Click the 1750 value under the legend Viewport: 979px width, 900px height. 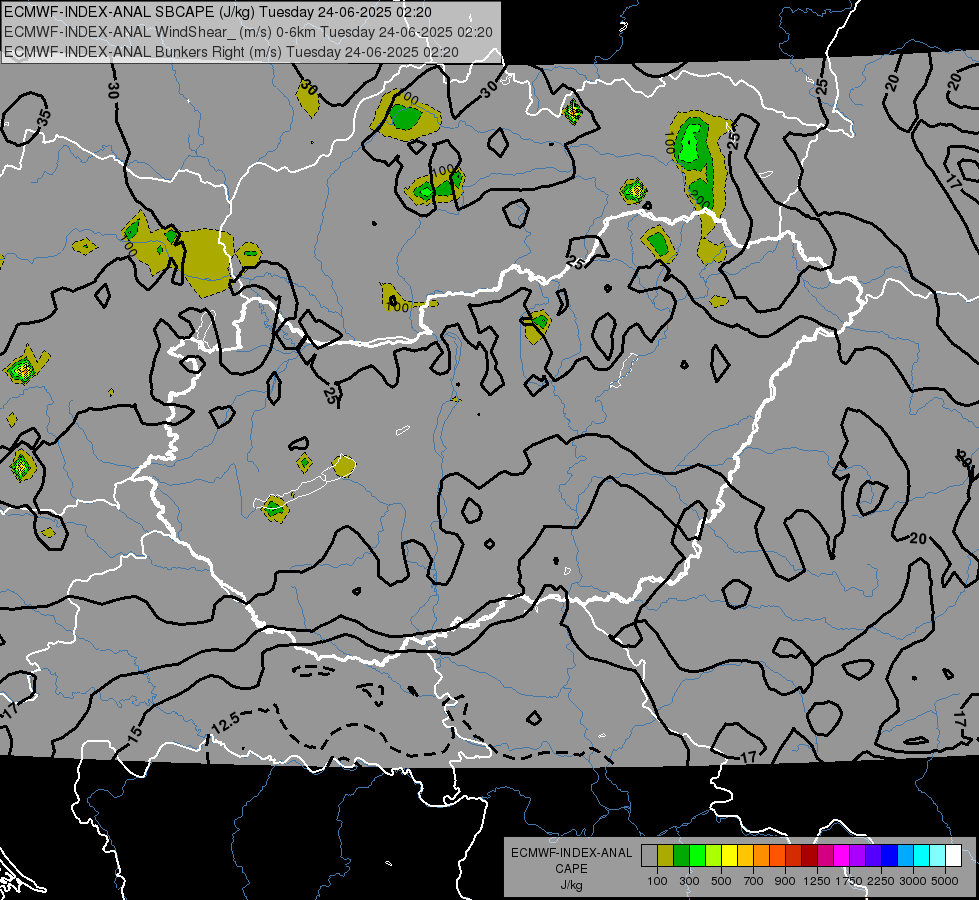pos(850,881)
